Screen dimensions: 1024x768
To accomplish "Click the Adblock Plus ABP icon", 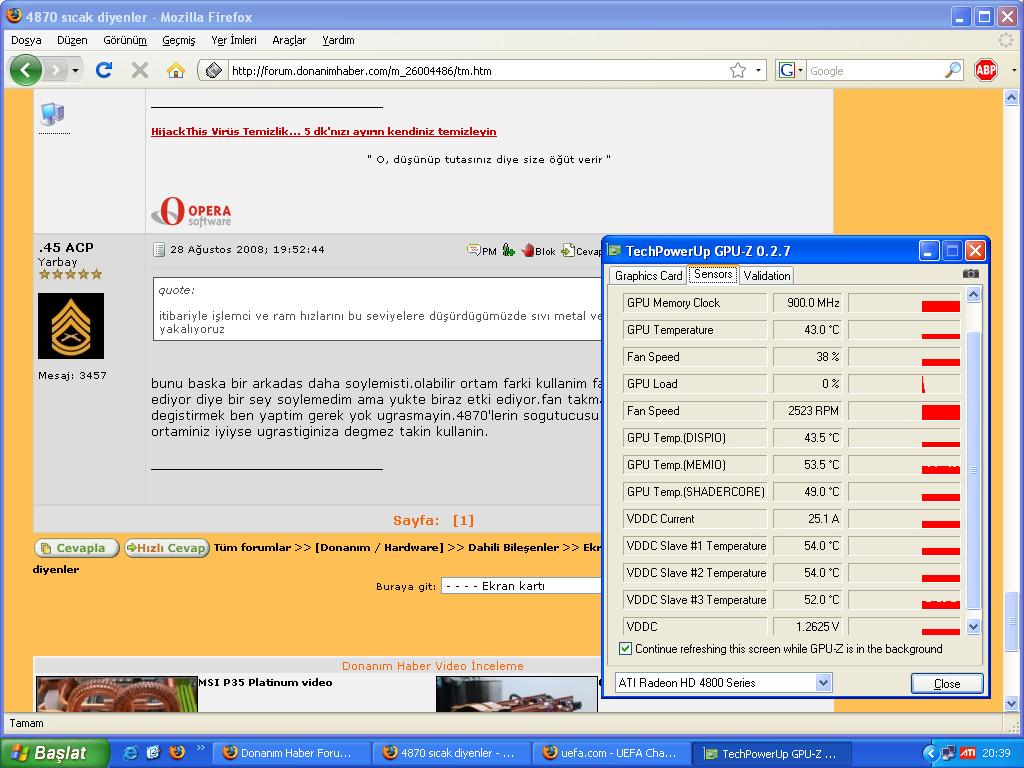I will 985,70.
